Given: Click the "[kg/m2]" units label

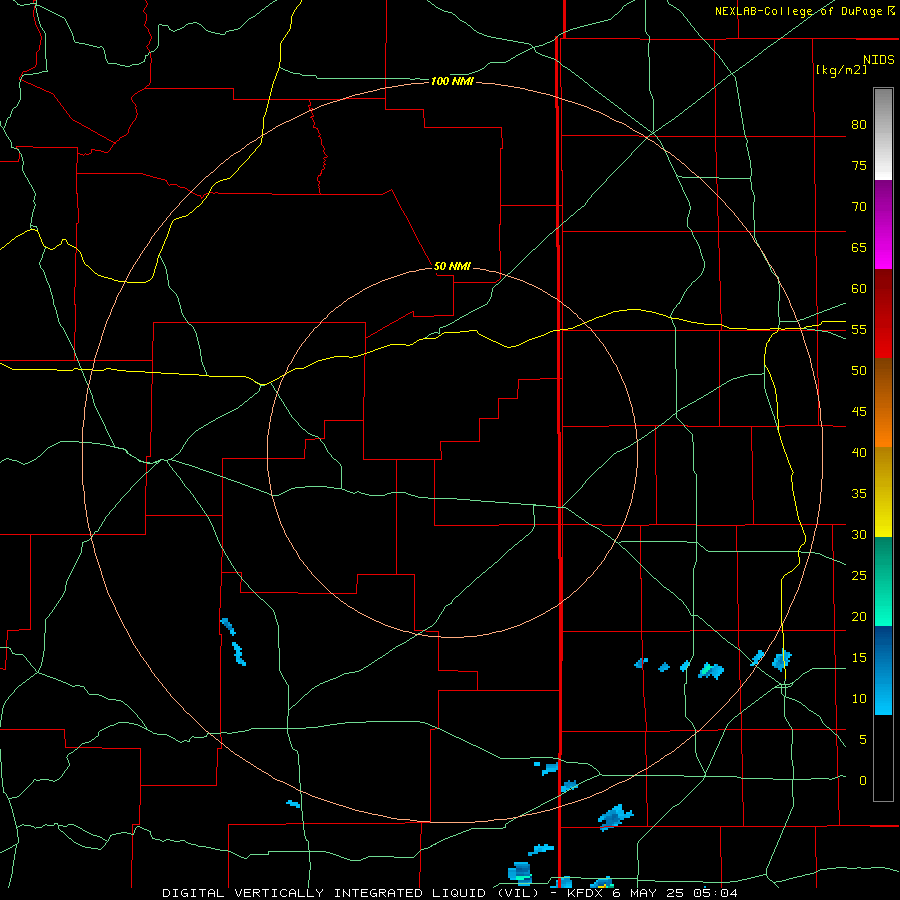Looking at the screenshot, I should pyautogui.click(x=841, y=70).
